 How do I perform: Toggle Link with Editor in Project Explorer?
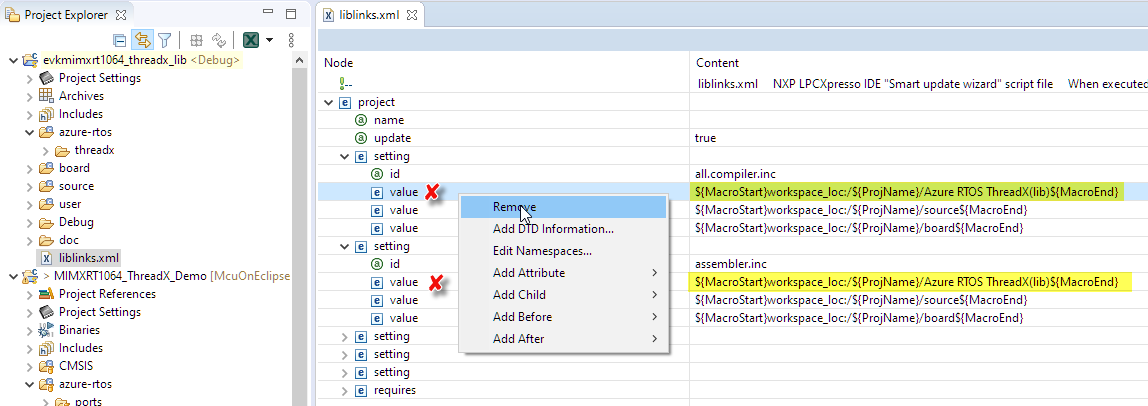coord(142,40)
